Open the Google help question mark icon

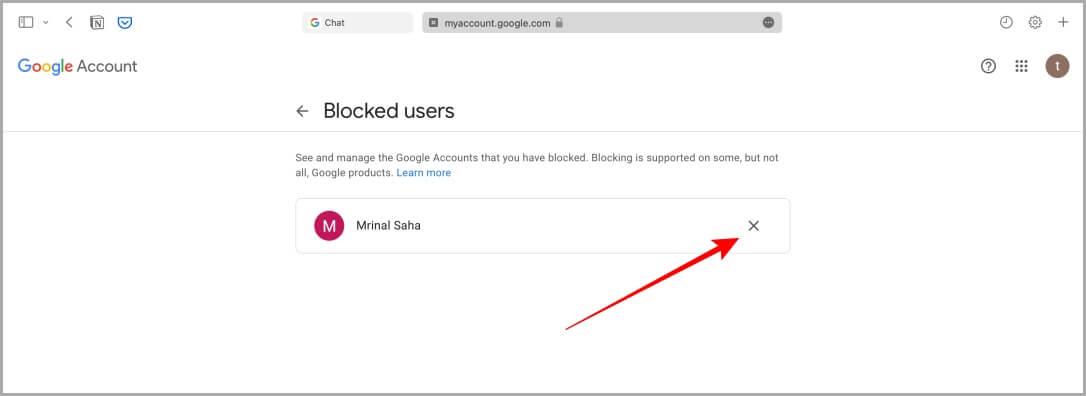click(988, 66)
